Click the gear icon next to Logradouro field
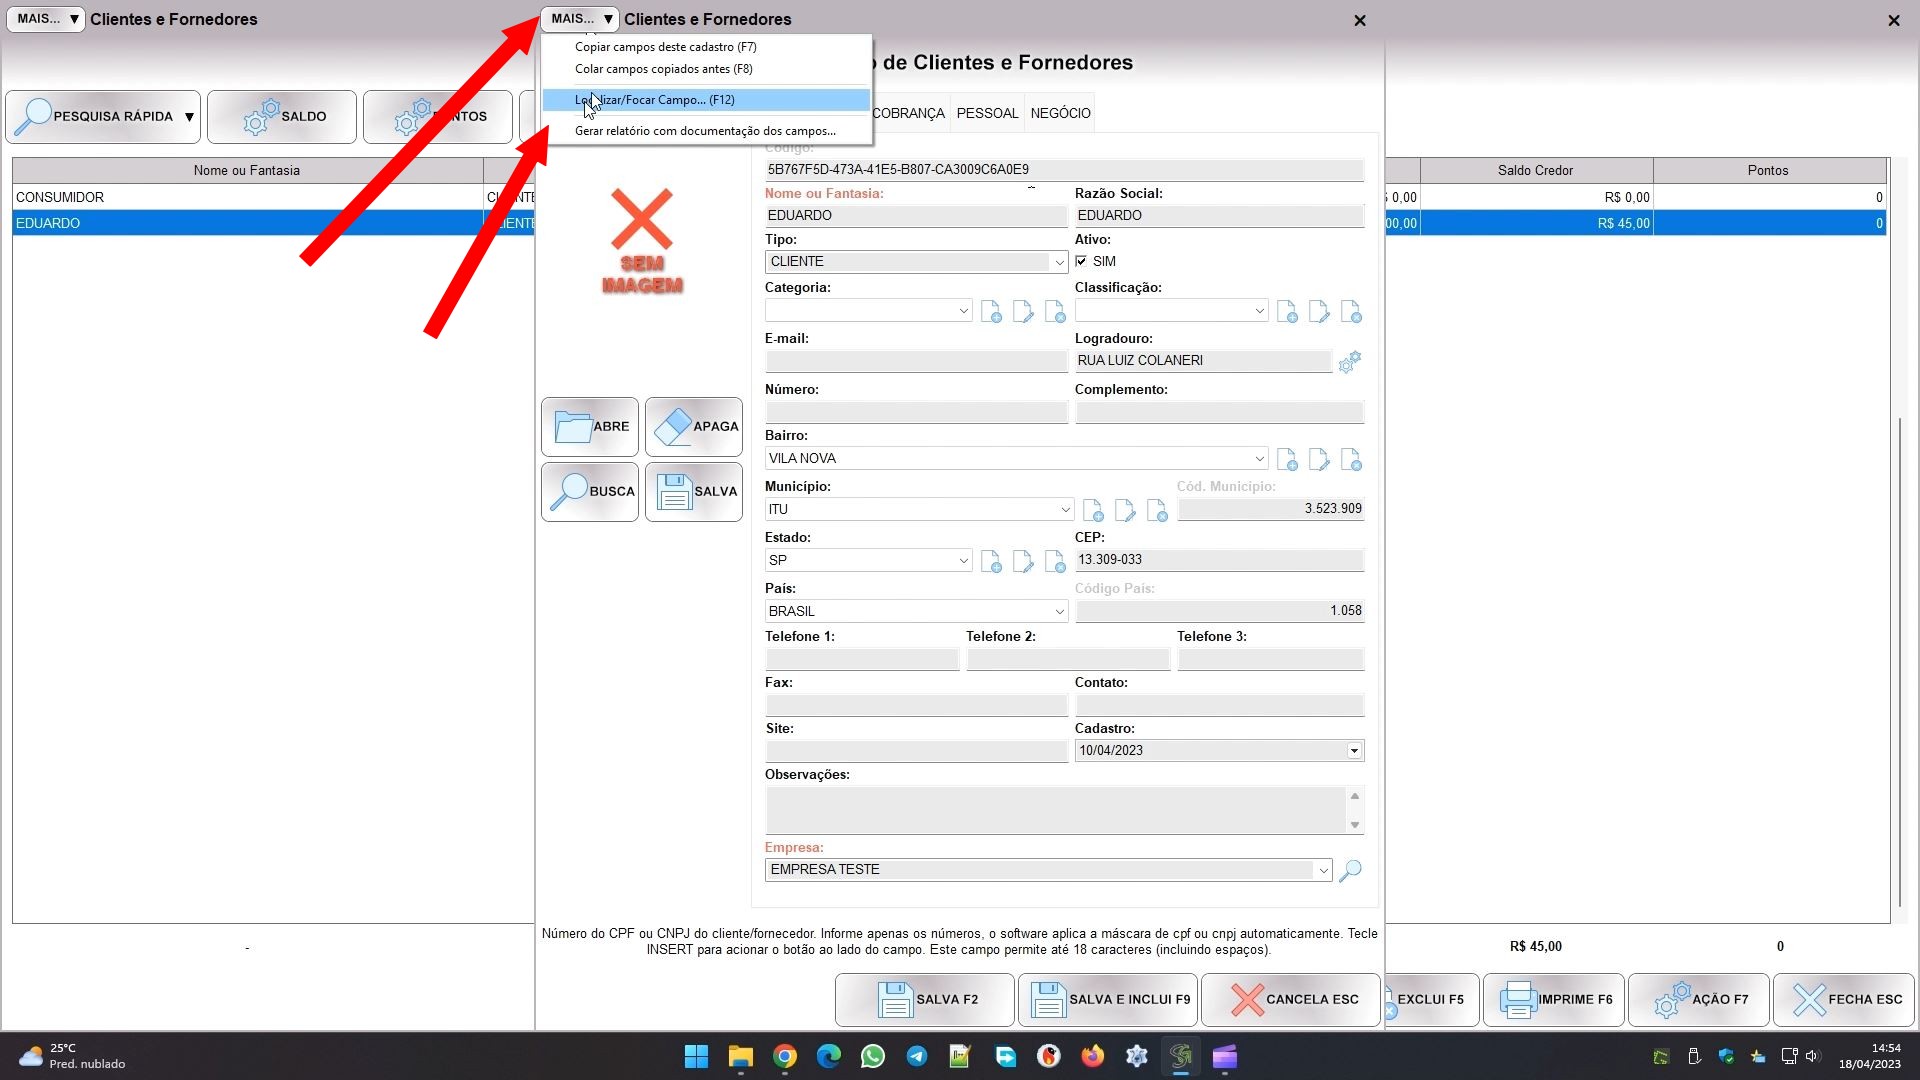The image size is (1920, 1080). (x=1349, y=362)
